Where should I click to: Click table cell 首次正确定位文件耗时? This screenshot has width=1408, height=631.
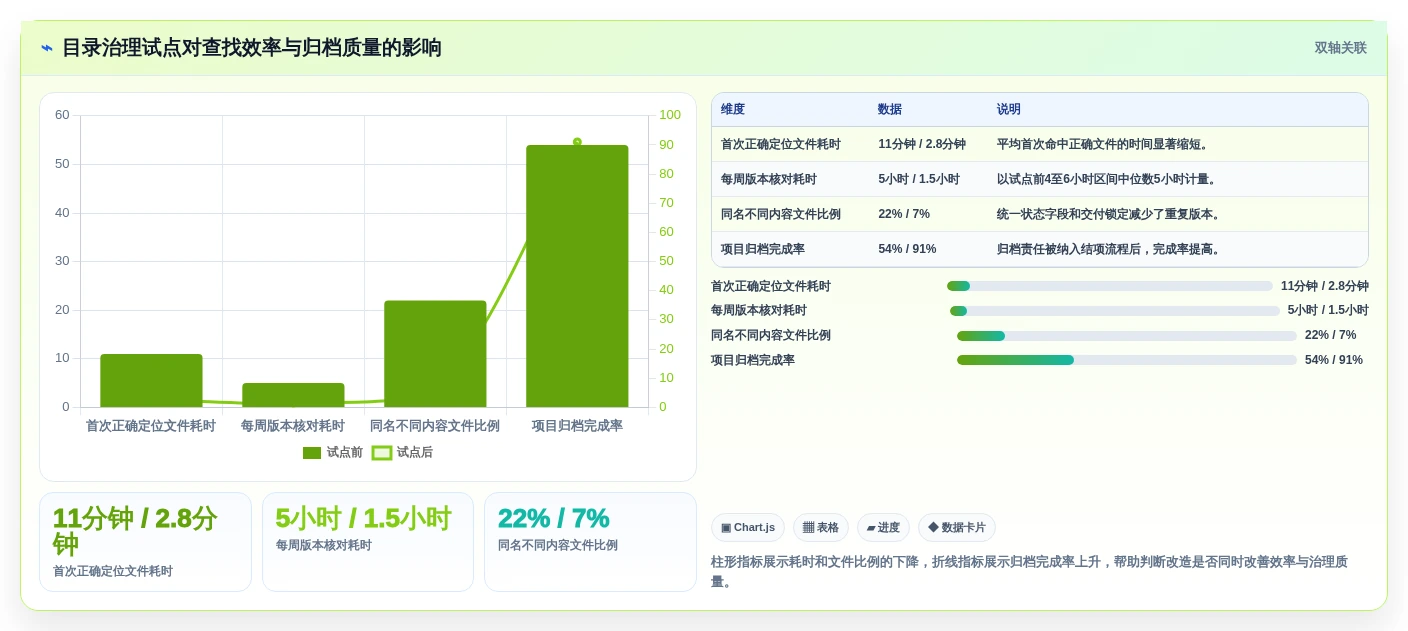tap(781, 144)
